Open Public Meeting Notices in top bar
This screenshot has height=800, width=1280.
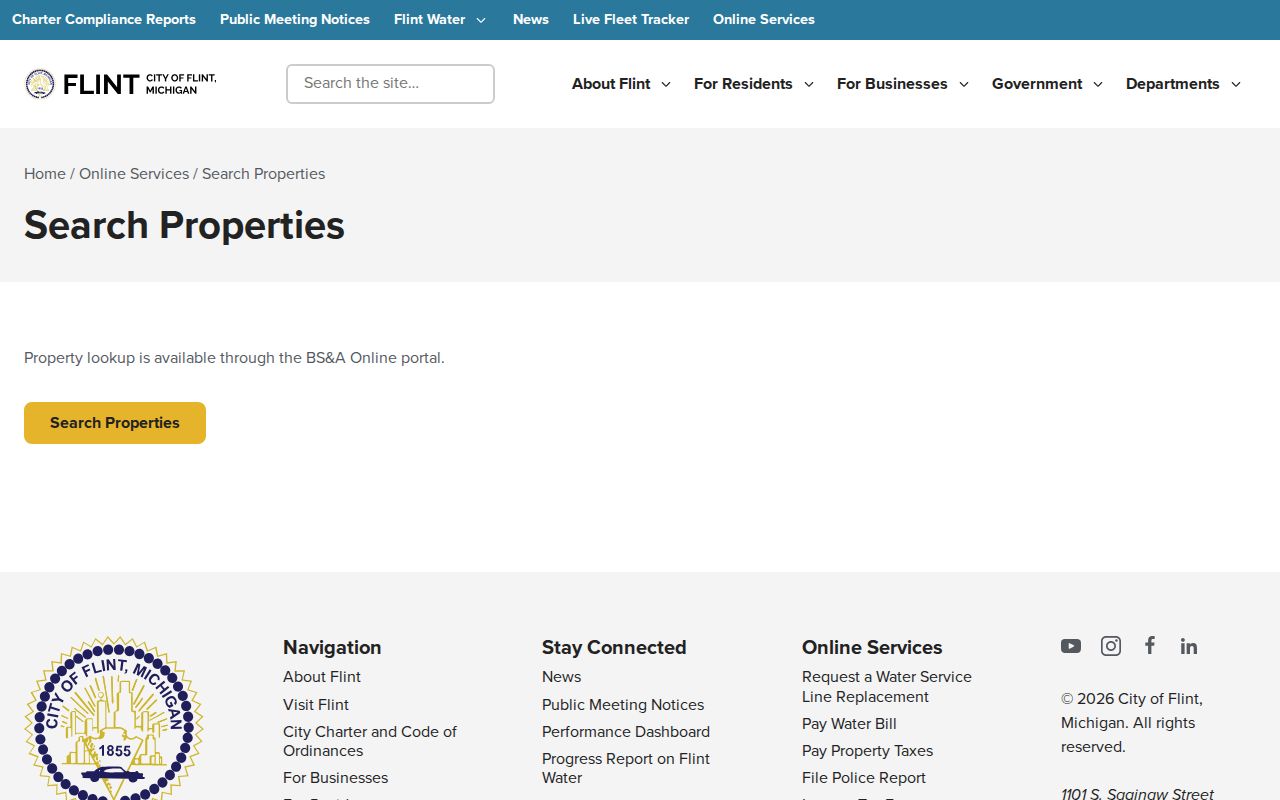[x=295, y=19]
